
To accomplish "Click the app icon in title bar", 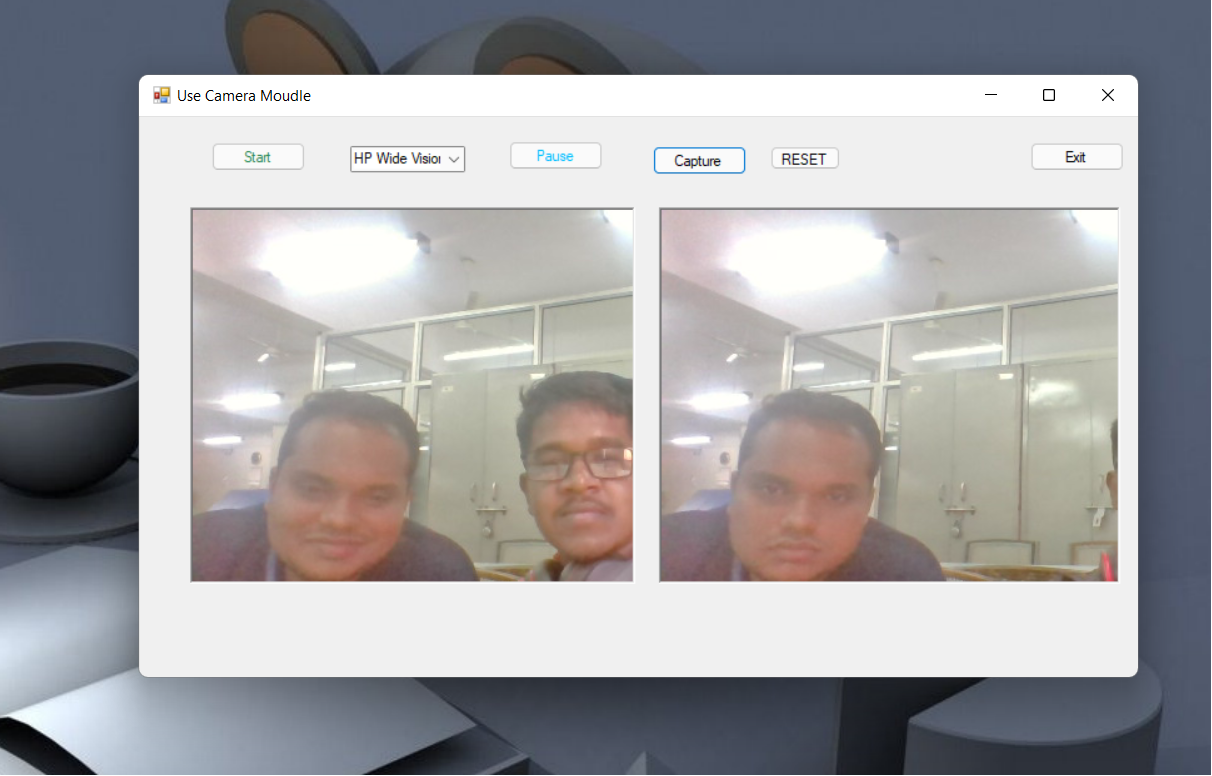I will (x=161, y=95).
